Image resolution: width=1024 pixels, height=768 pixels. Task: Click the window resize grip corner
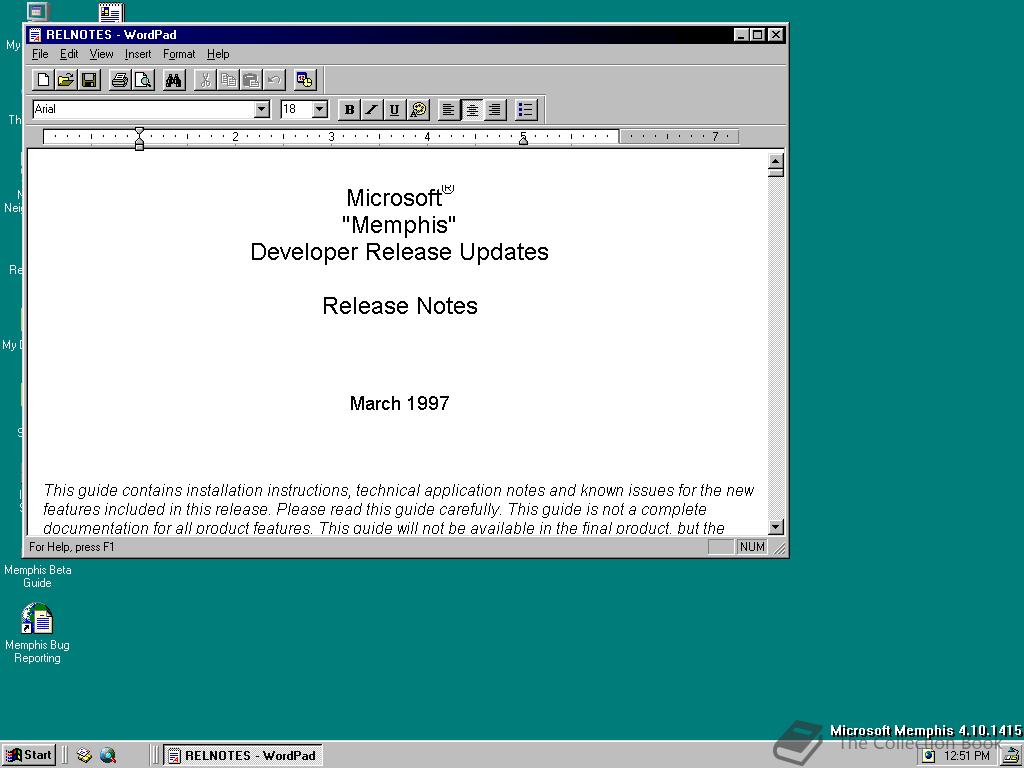[780, 549]
